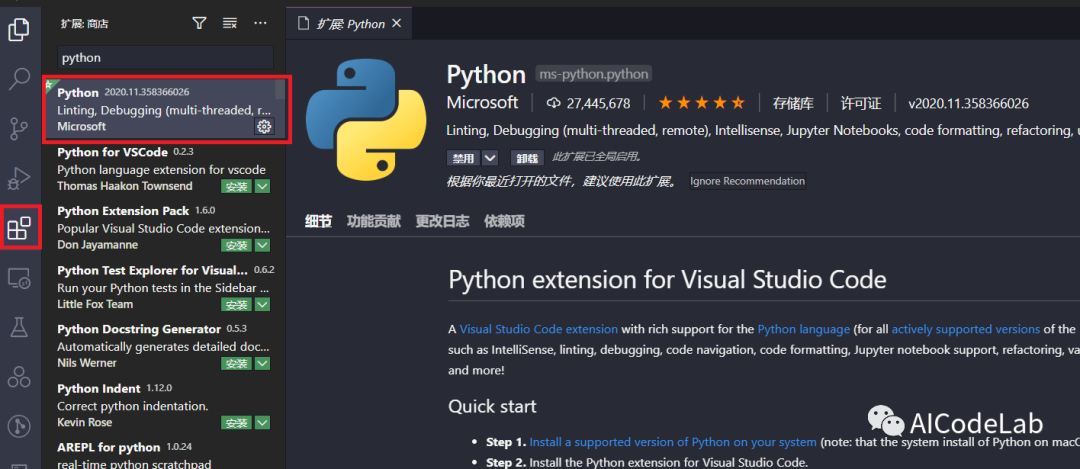Expand install options for Python Indent
The image size is (1080, 469).
262,423
